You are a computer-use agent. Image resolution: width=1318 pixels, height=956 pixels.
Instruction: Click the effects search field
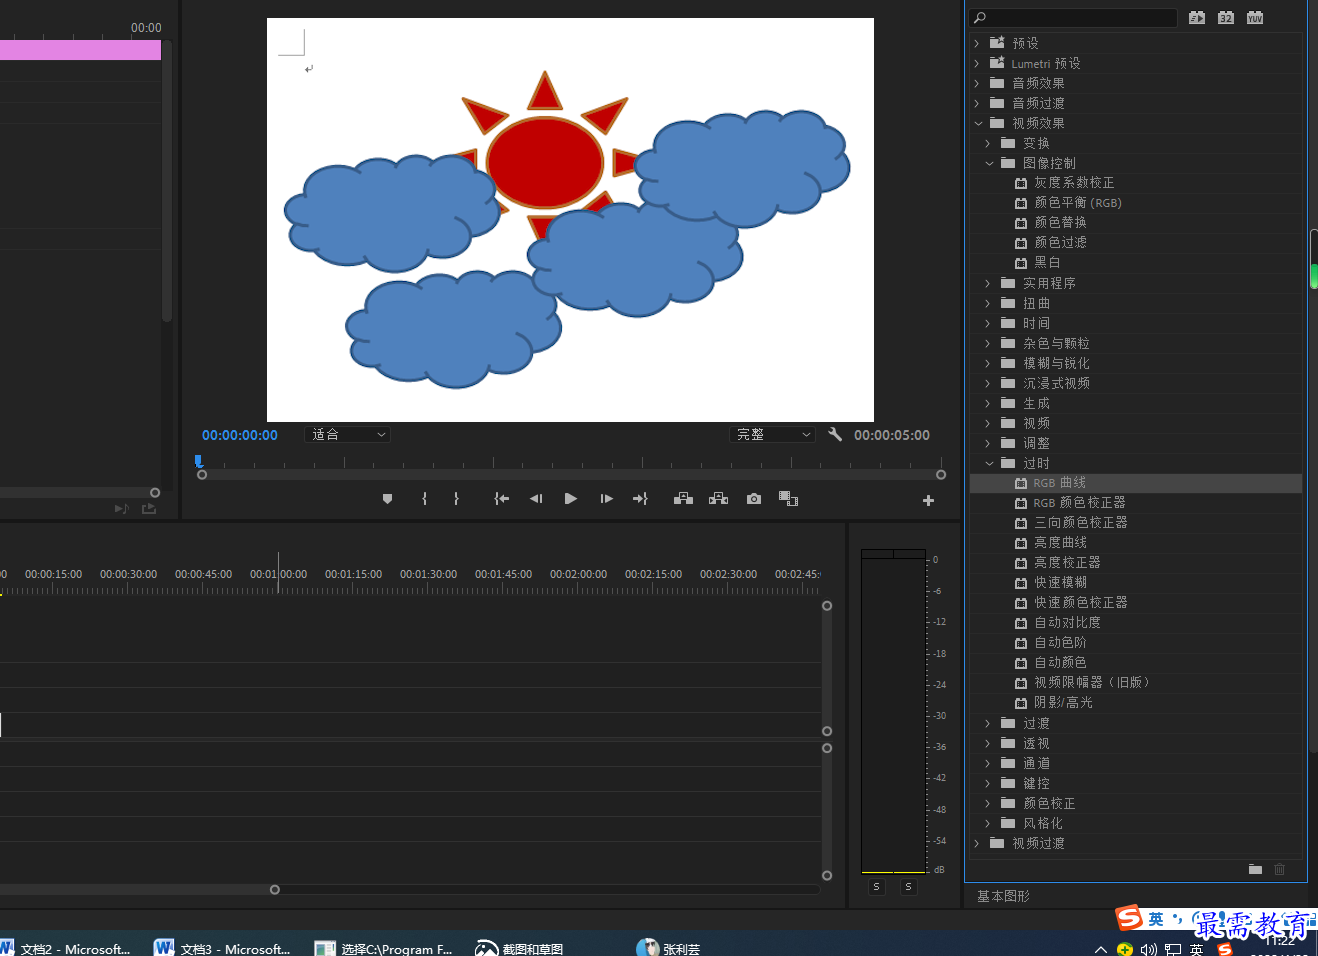(1074, 18)
